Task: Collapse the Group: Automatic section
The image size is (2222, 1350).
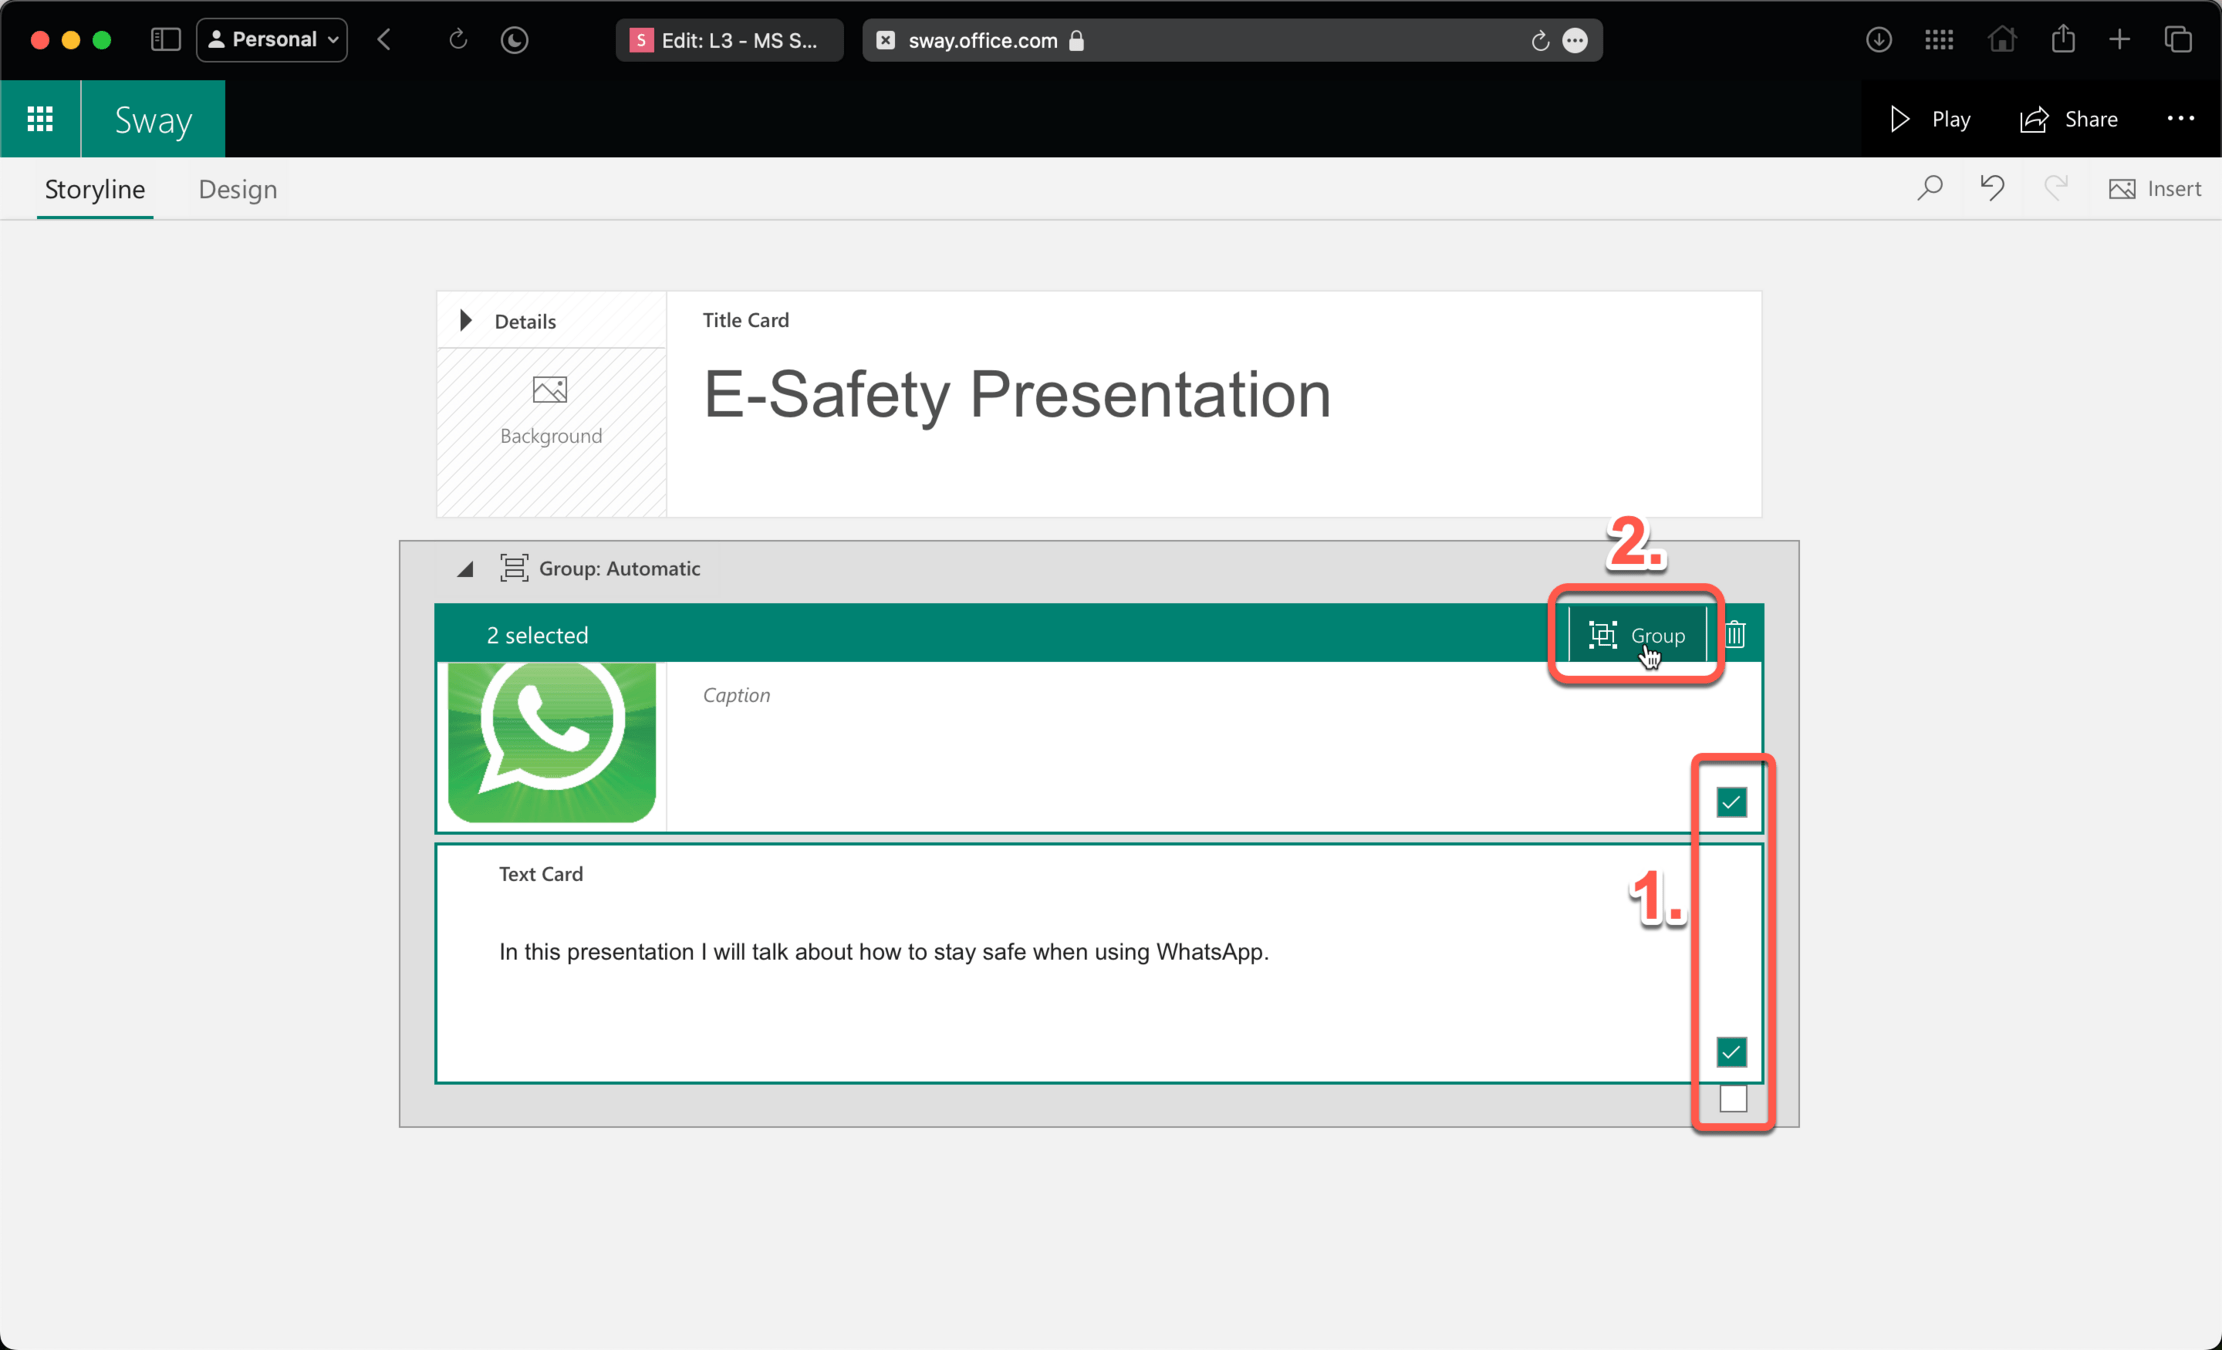Action: (x=465, y=569)
